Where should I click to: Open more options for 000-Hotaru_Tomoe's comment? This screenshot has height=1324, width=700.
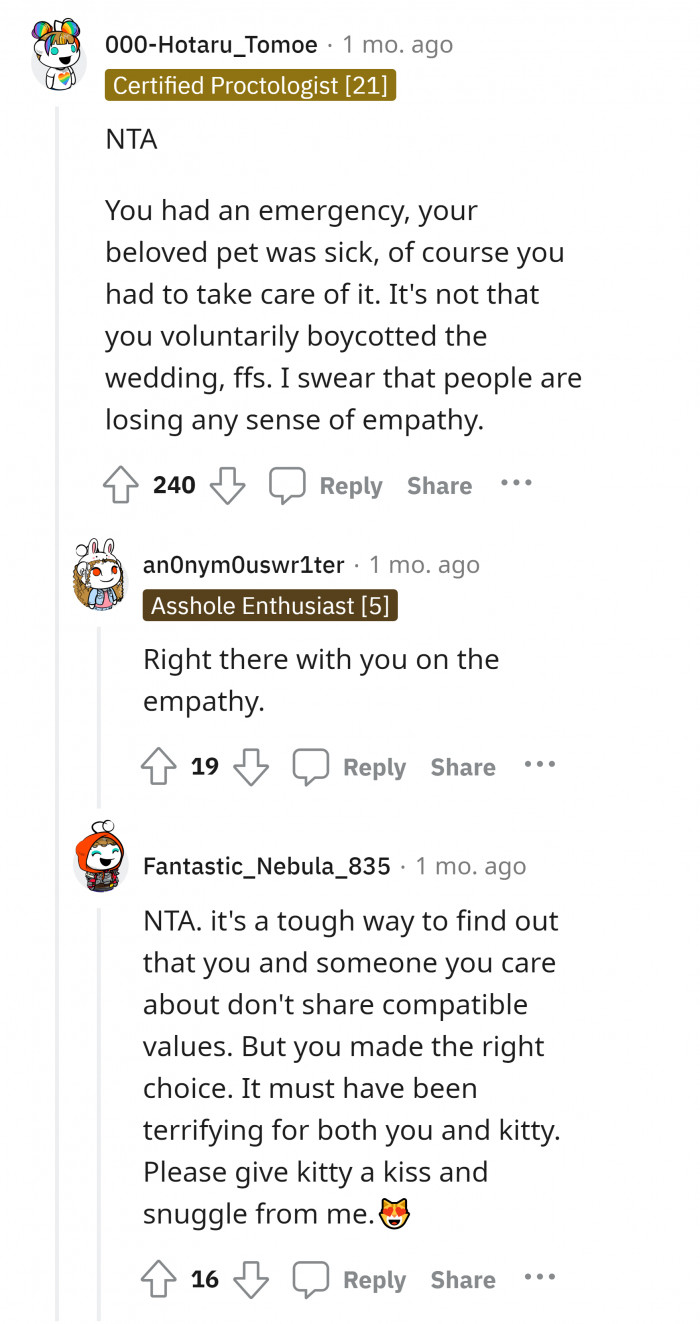(x=516, y=483)
